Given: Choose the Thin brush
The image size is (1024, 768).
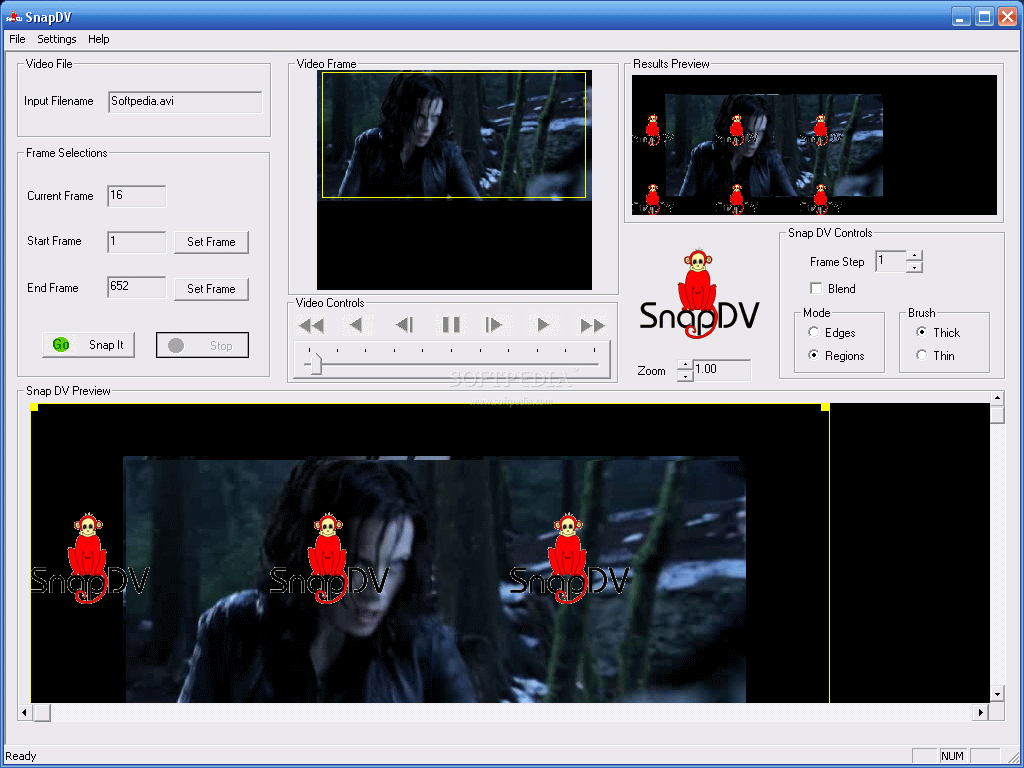Looking at the screenshot, I should coord(921,355).
